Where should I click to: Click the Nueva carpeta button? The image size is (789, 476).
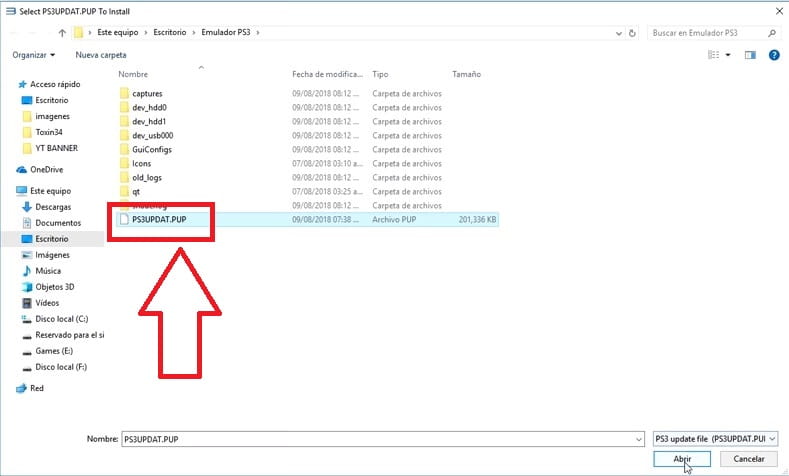[x=100, y=54]
